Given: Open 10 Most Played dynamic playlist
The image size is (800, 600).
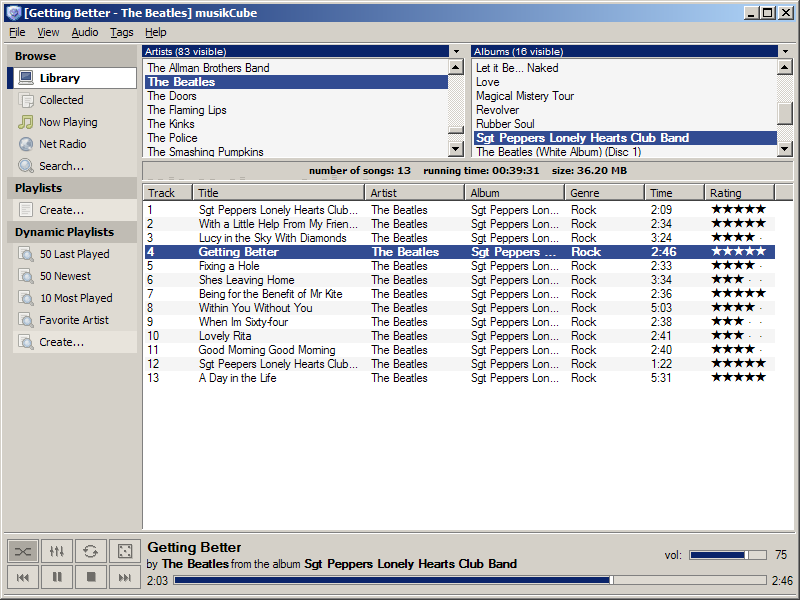Looking at the screenshot, I should [x=75, y=298].
